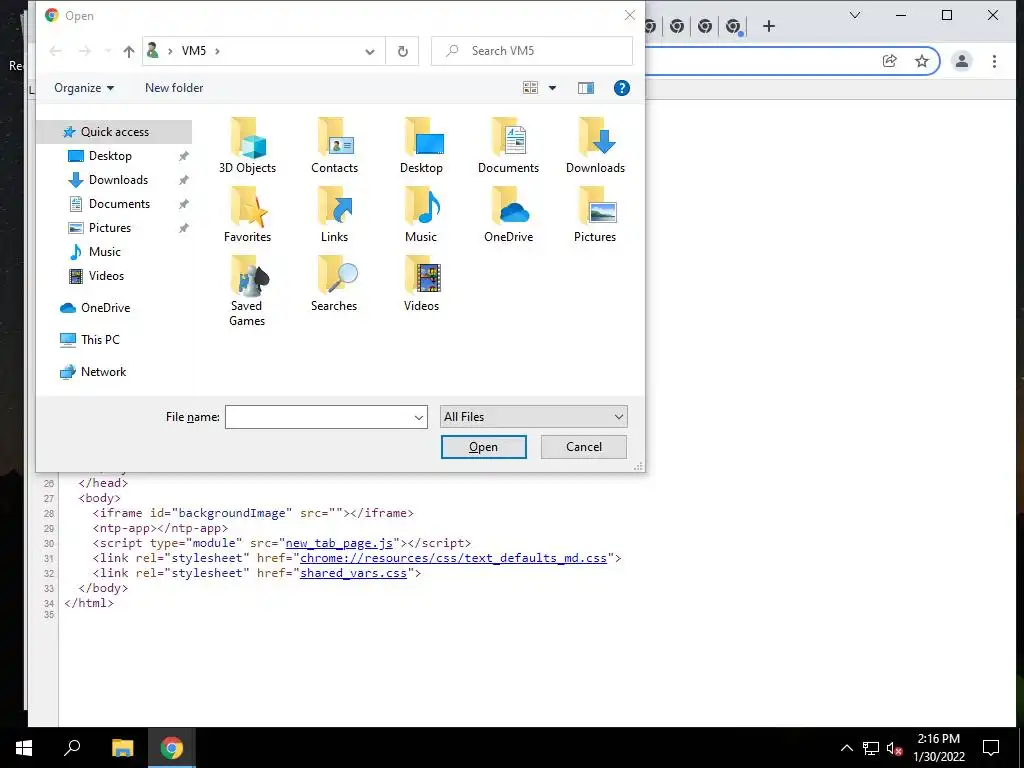This screenshot has height=768, width=1024.
Task: Select Downloads in Quick access list
Action: point(118,180)
